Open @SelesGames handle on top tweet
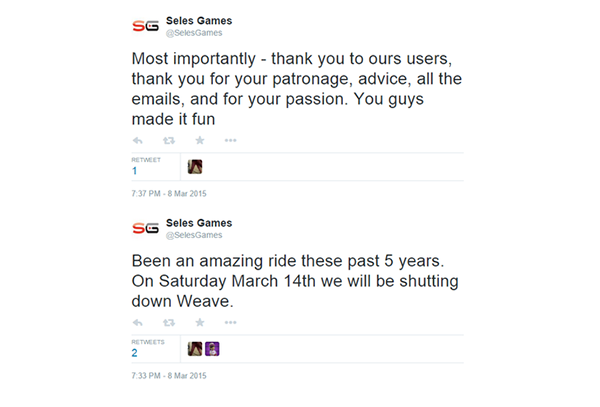 click(x=194, y=33)
